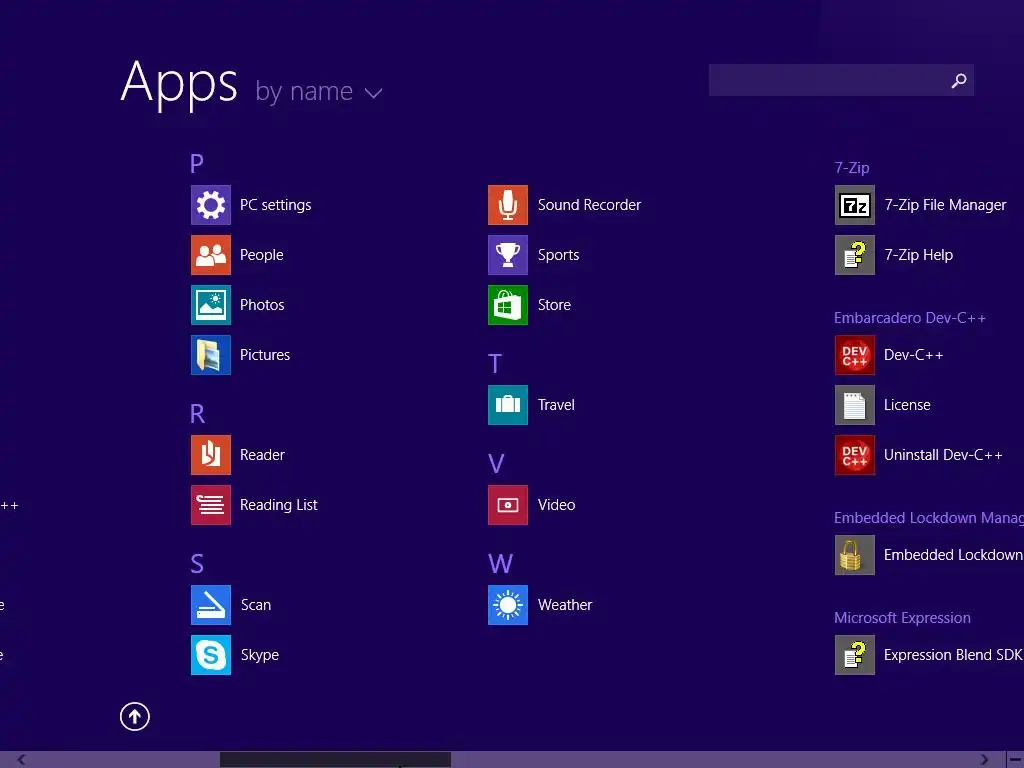Open the PC settings gear icon
The height and width of the screenshot is (768, 1024).
(x=210, y=205)
